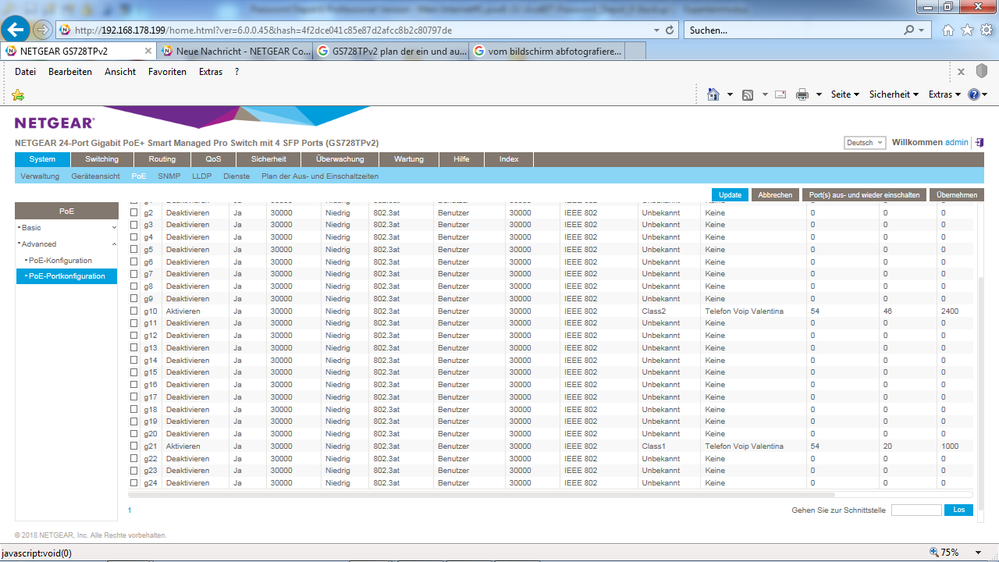This screenshot has height=562, width=999.
Task: Click the Update button
Action: [729, 195]
